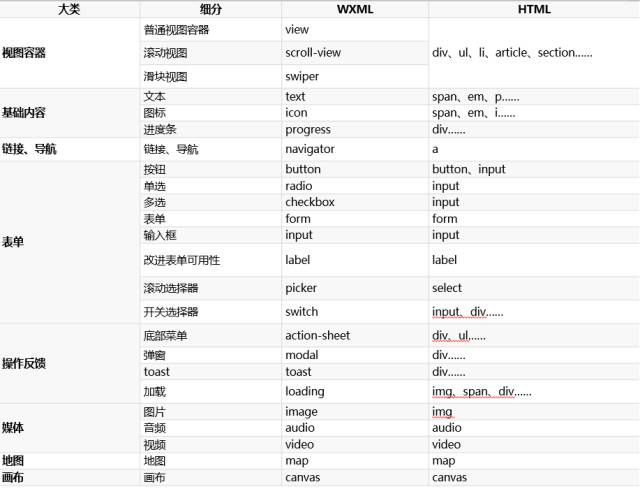
Task: Select the 地图 bold category cell
Action: [x=70, y=461]
